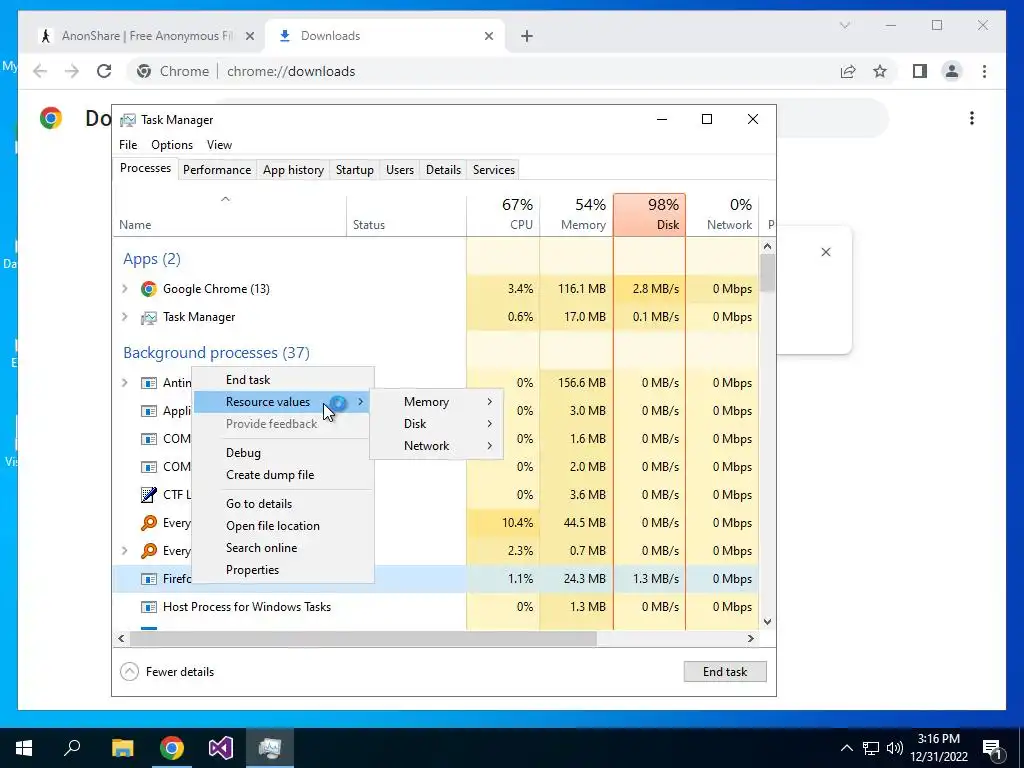
Task: Click the network icon in system tray
Action: (x=871, y=748)
